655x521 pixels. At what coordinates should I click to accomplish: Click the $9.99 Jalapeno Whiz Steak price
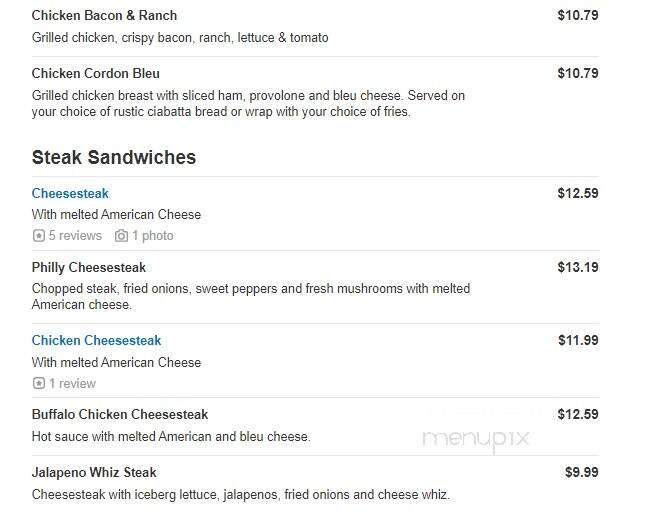(x=581, y=472)
